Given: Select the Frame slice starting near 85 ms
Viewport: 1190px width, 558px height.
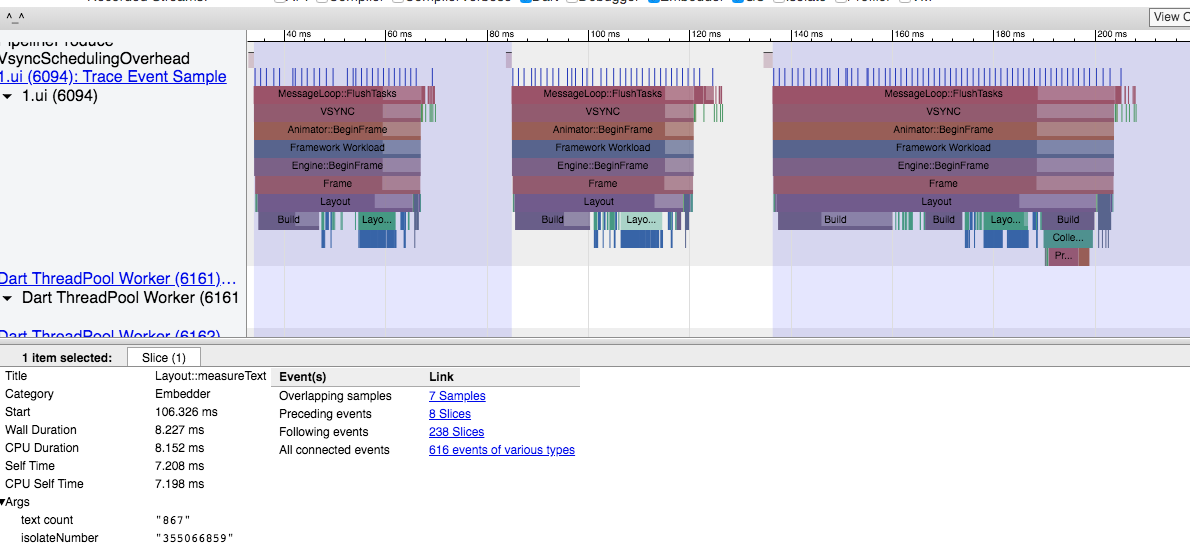Looking at the screenshot, I should (603, 184).
